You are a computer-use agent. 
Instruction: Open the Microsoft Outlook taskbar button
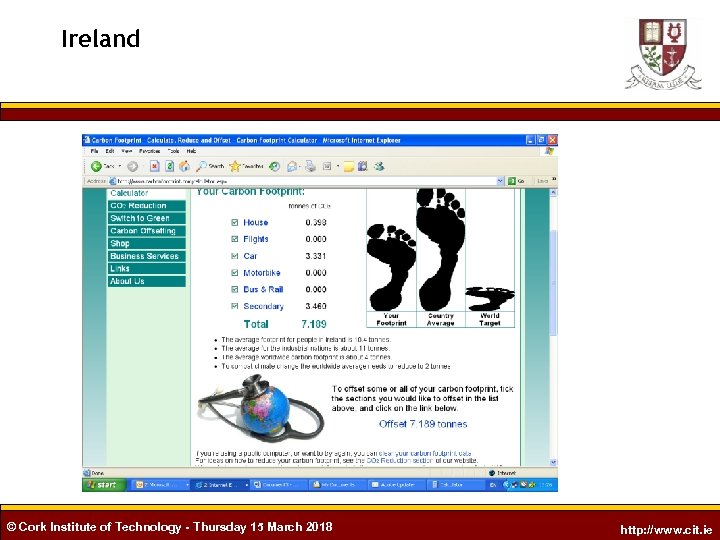161,484
